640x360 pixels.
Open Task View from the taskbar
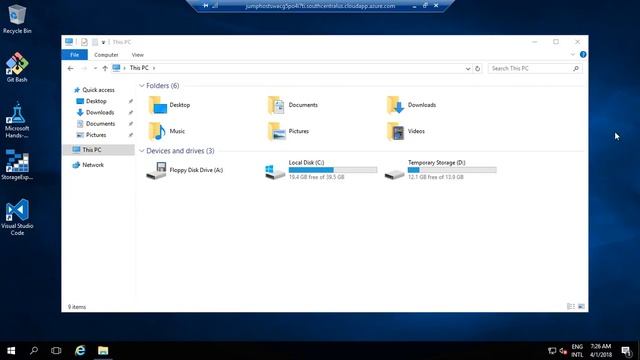click(56, 351)
